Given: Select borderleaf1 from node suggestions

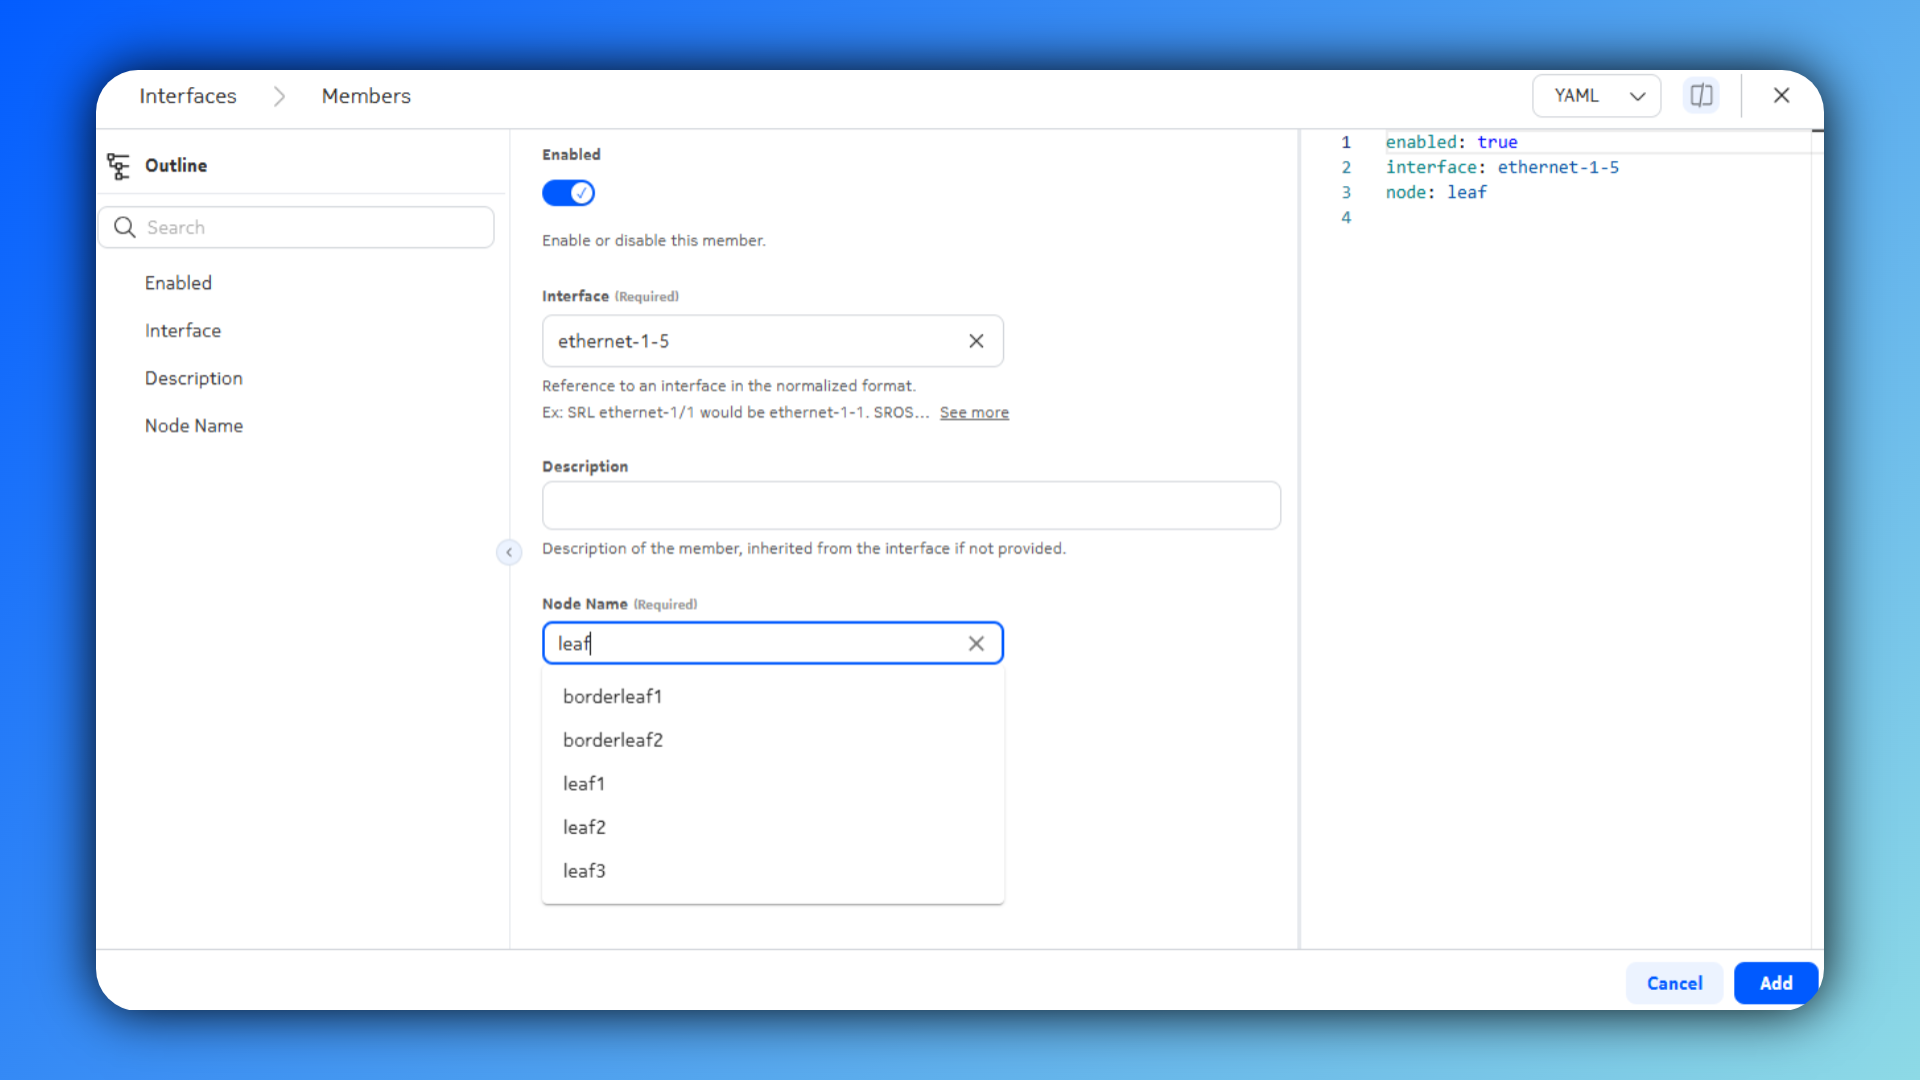Looking at the screenshot, I should 612,696.
